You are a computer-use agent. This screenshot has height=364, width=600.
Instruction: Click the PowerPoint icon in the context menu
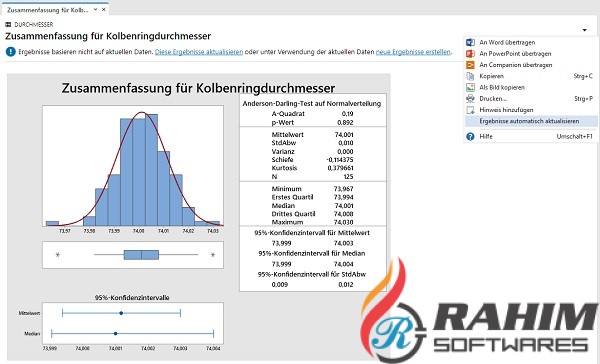click(470, 54)
